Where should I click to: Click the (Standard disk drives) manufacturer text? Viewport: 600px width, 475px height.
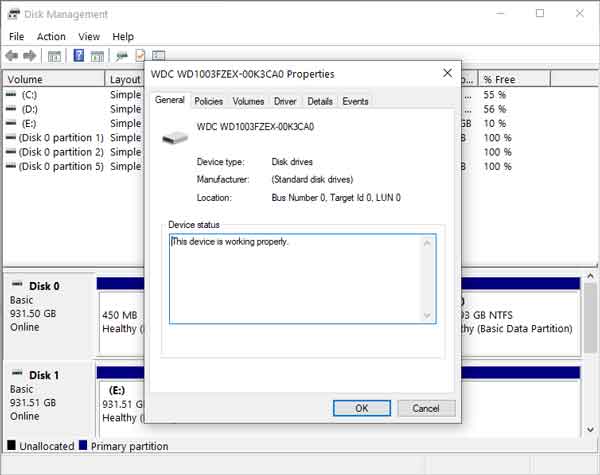coord(312,180)
